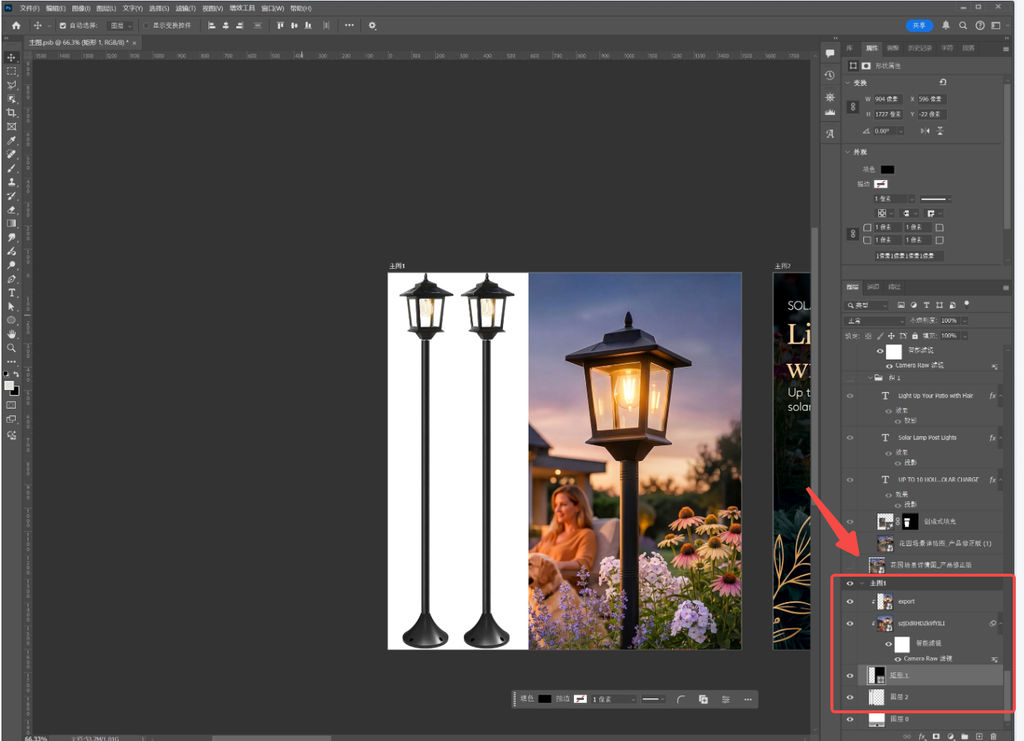Click align left edges icon
The image size is (1024, 741).
(x=212, y=25)
